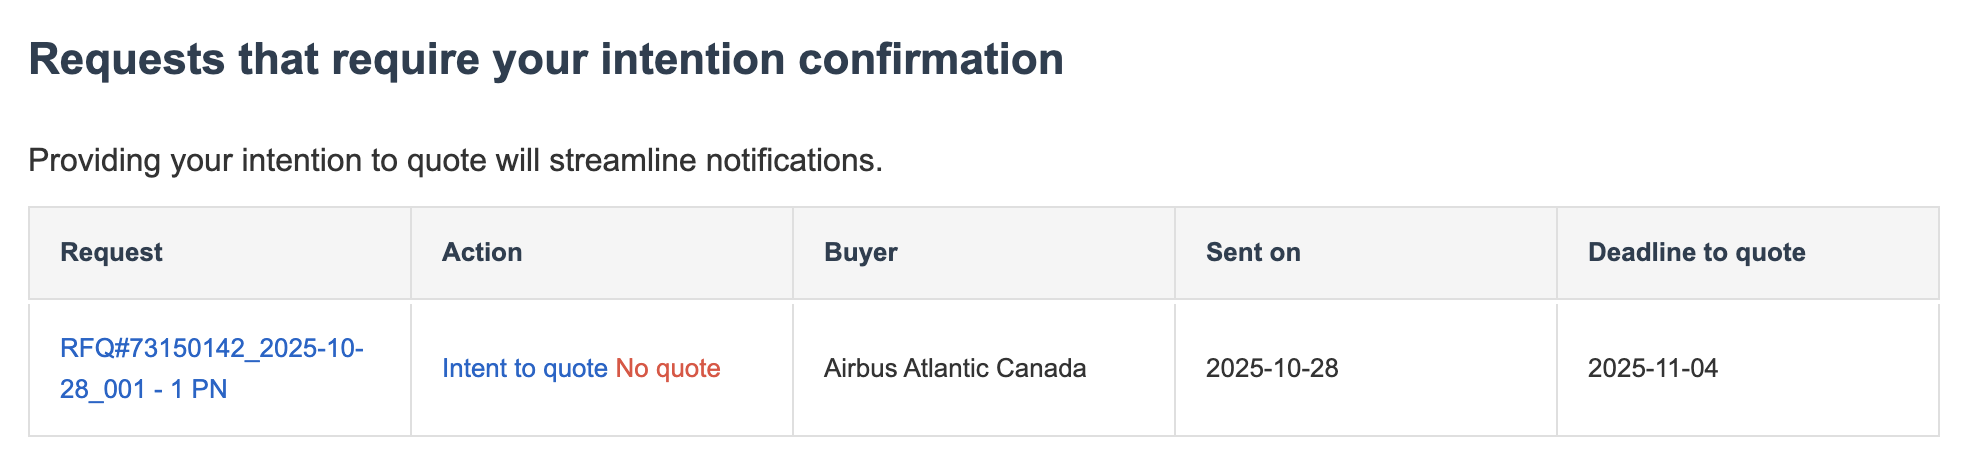
Task: Click the "Buyer" column header
Action: coord(860,253)
